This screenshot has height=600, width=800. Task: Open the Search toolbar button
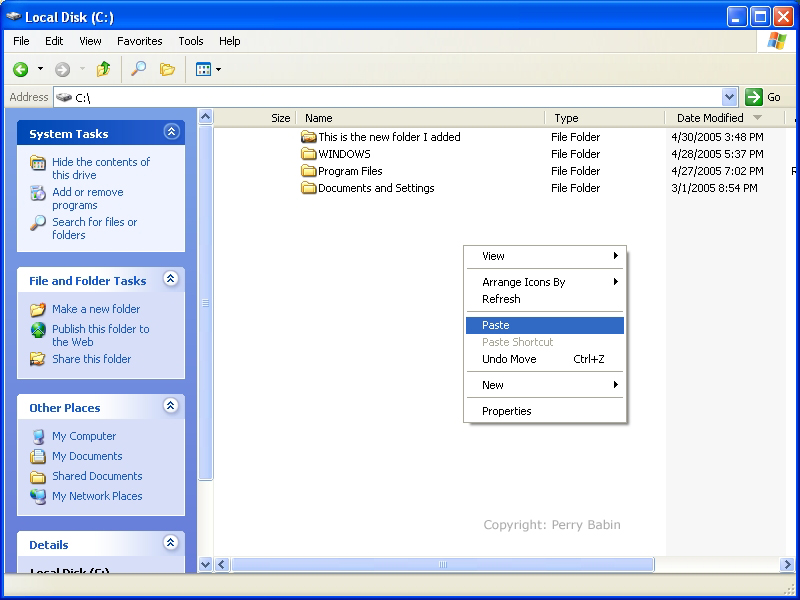138,69
